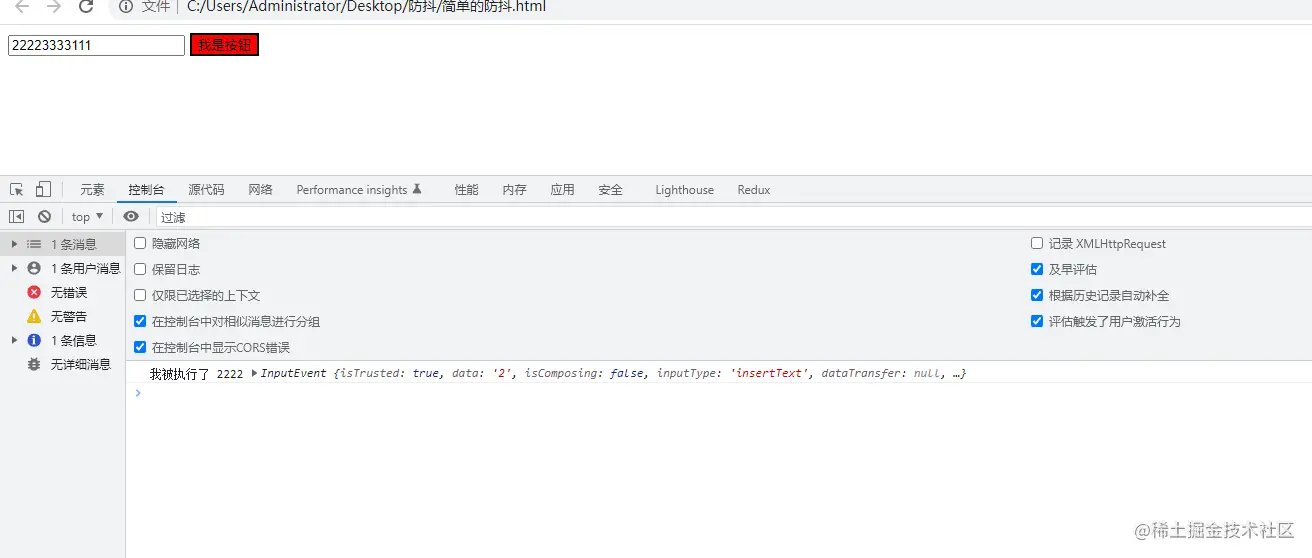Open the 安全 tab
The image size is (1312, 558).
coord(610,190)
